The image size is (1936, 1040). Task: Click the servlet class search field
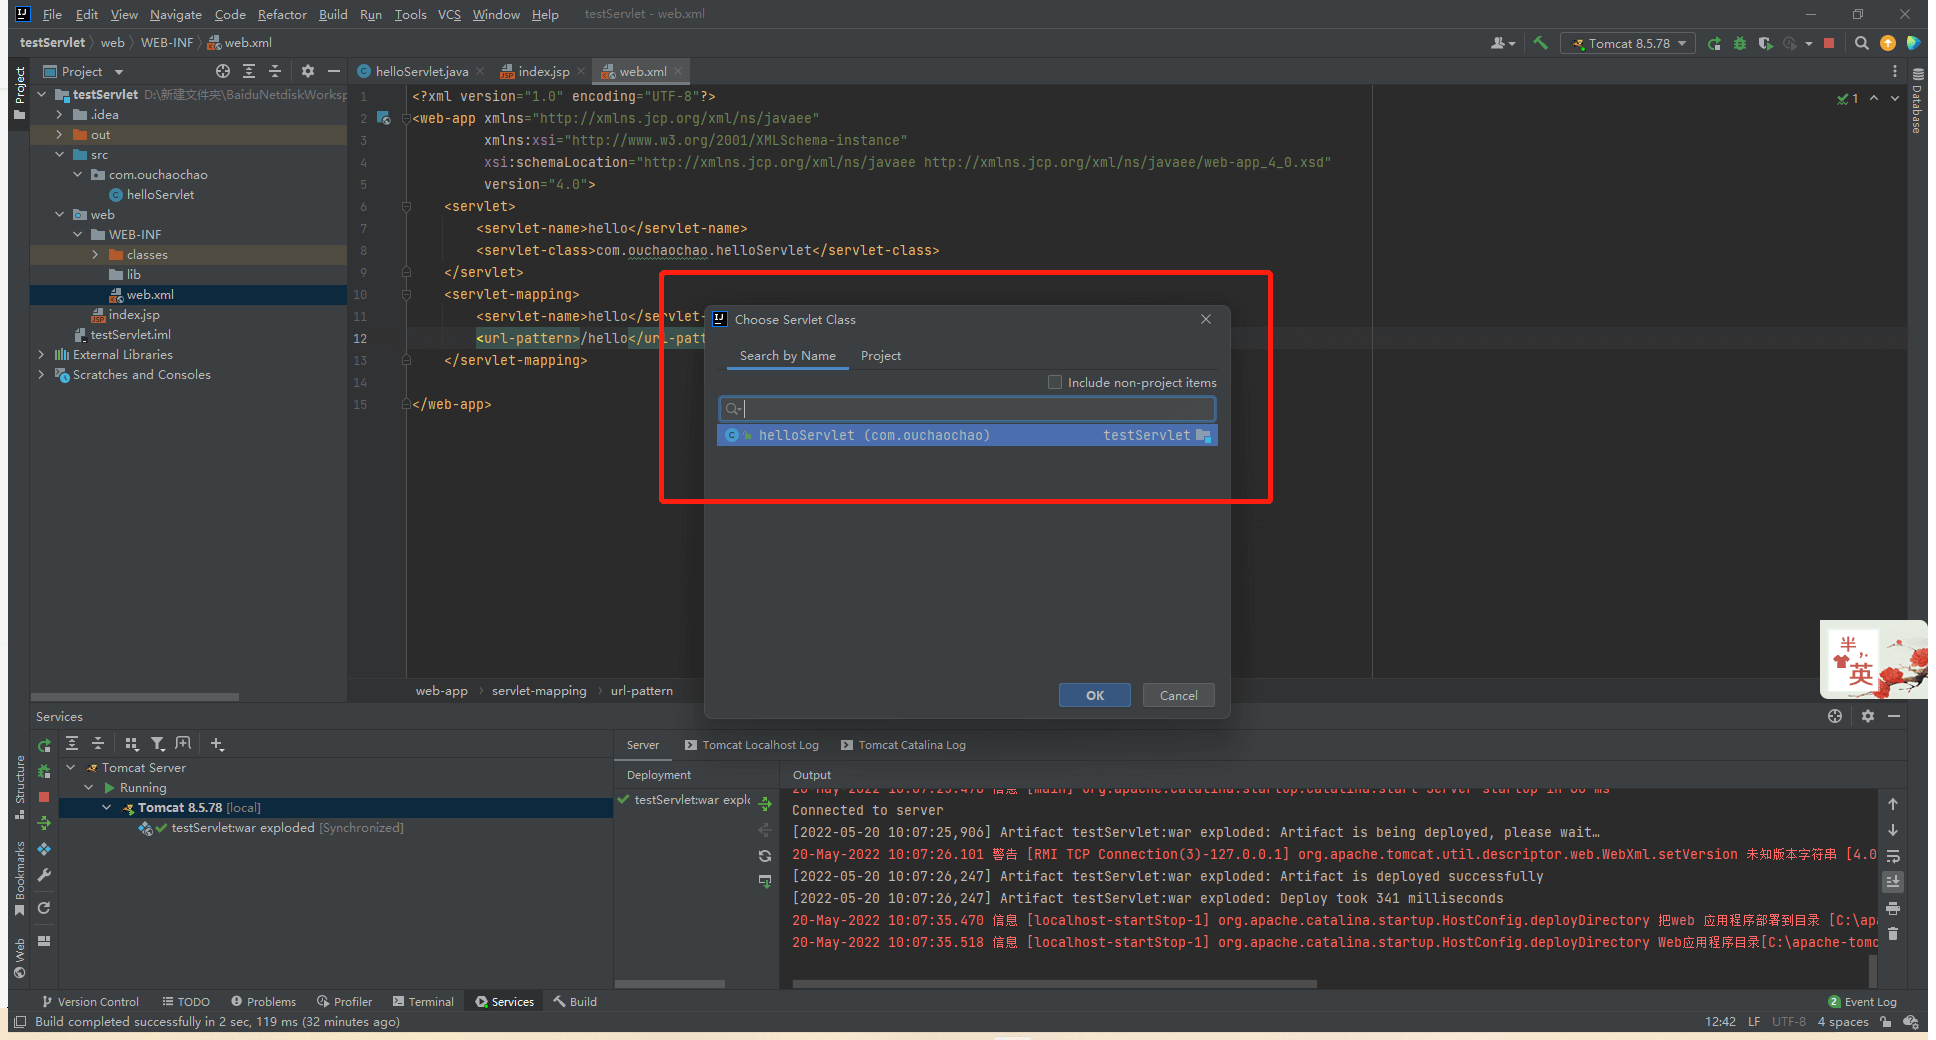coord(967,409)
